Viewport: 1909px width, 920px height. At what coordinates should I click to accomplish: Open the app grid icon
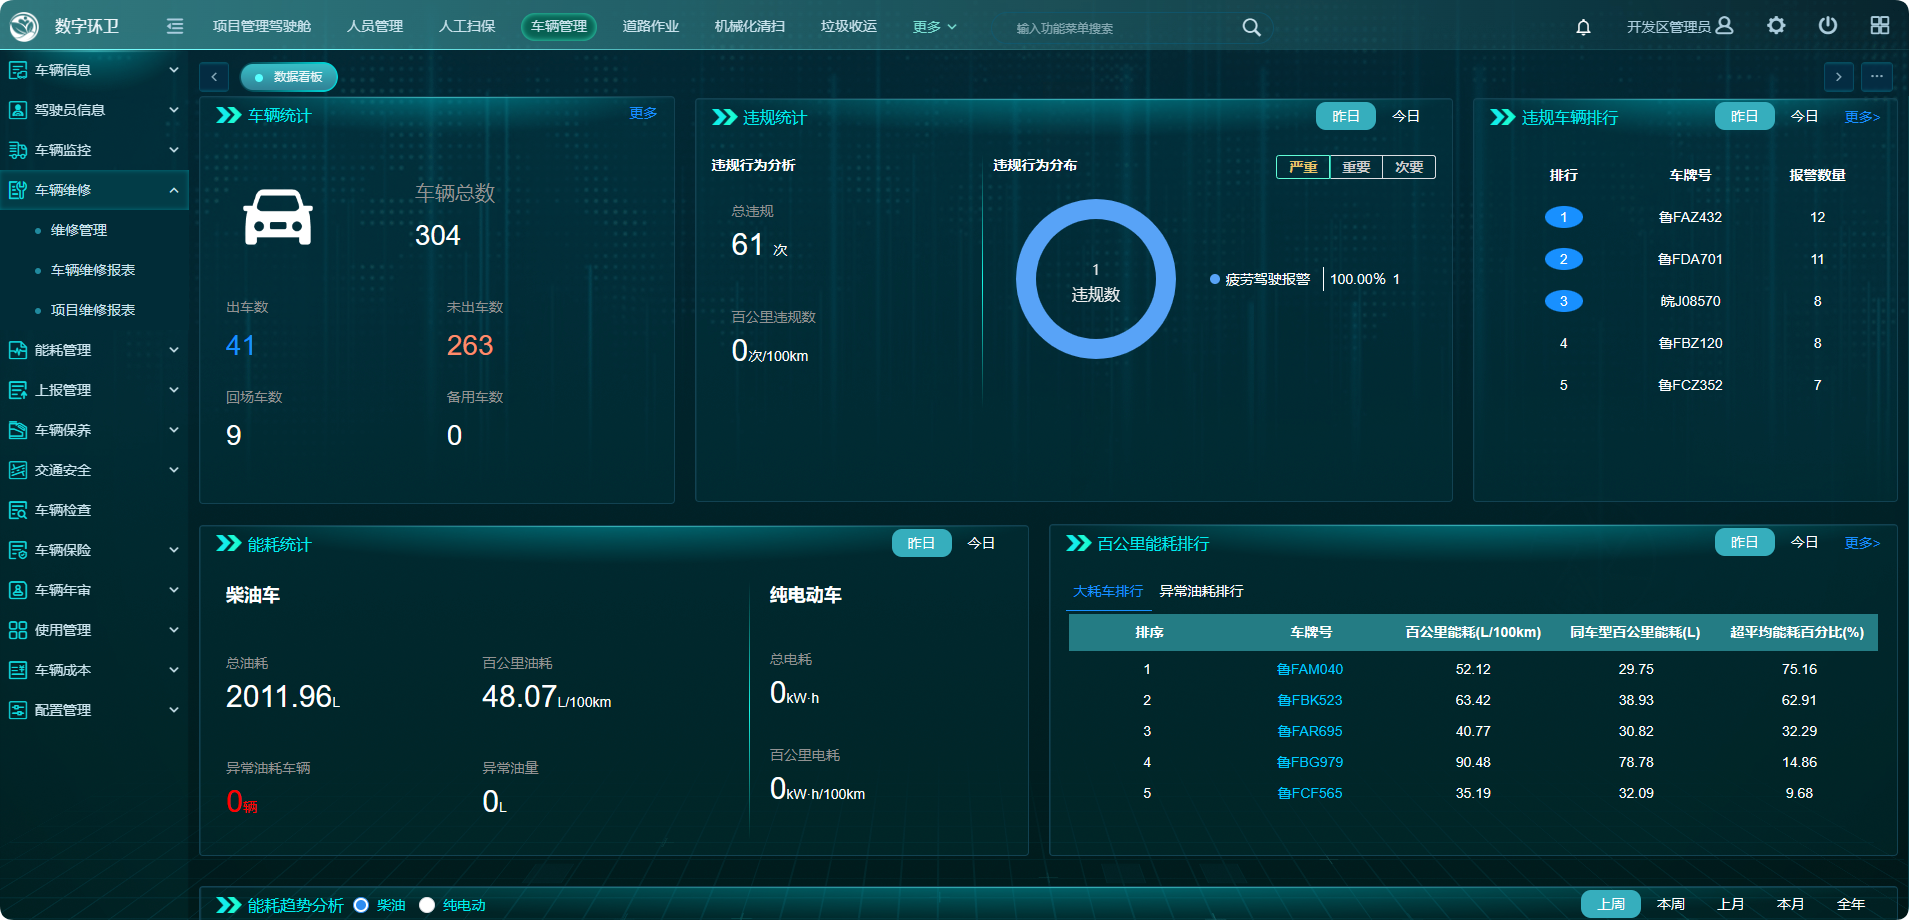point(1880,26)
